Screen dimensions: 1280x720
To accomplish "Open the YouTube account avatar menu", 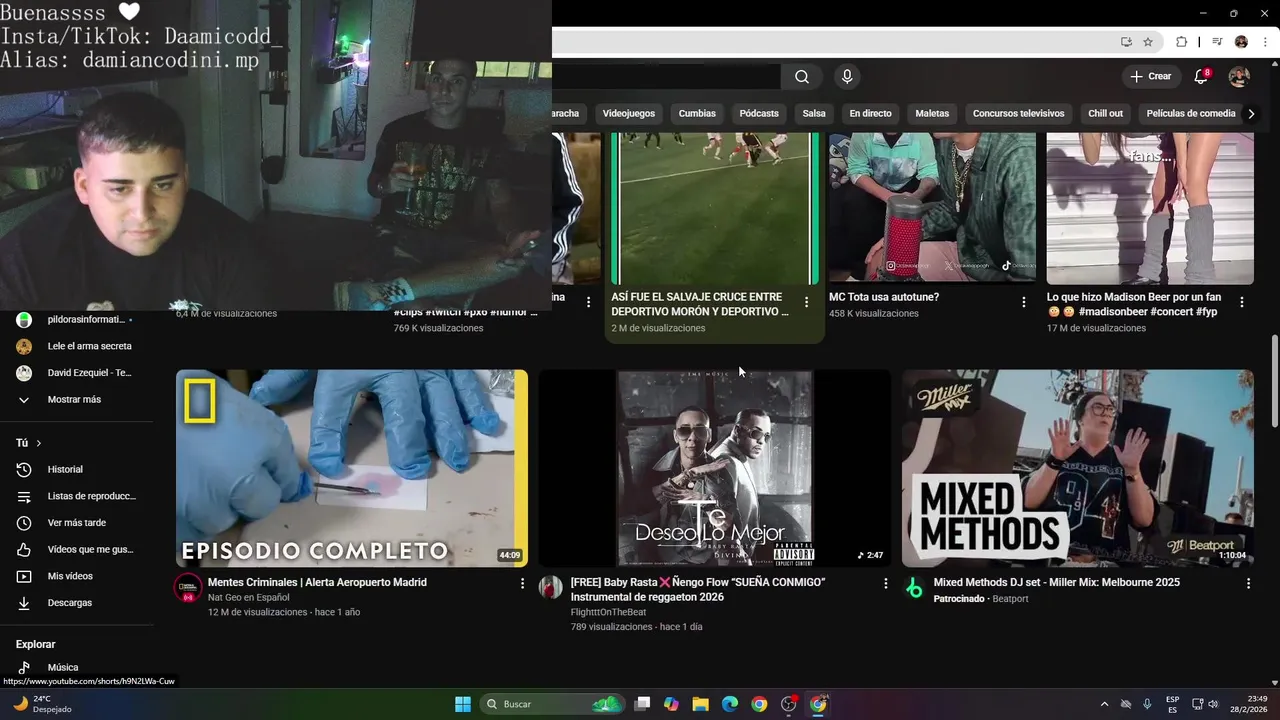I will click(1239, 77).
